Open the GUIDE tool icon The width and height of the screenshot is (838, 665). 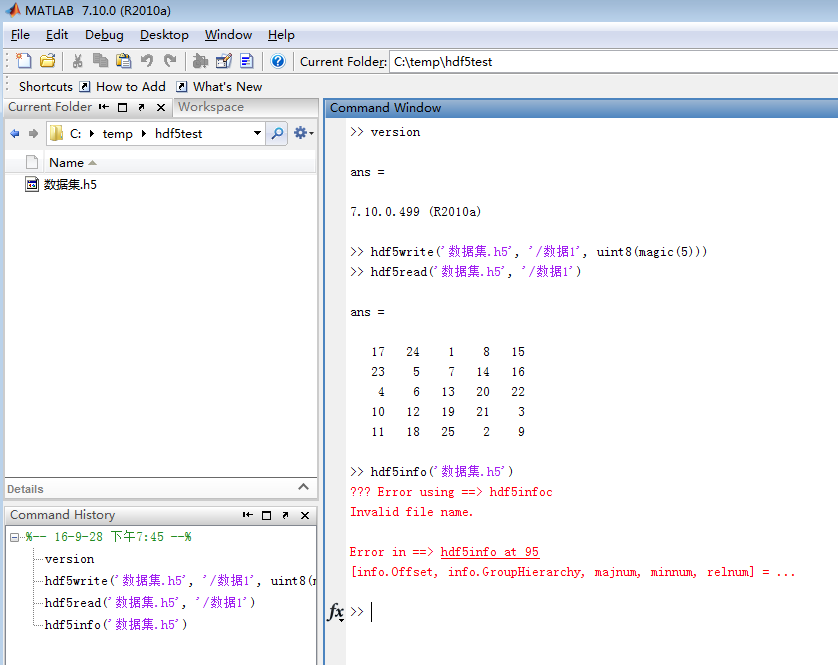pyautogui.click(x=223, y=61)
